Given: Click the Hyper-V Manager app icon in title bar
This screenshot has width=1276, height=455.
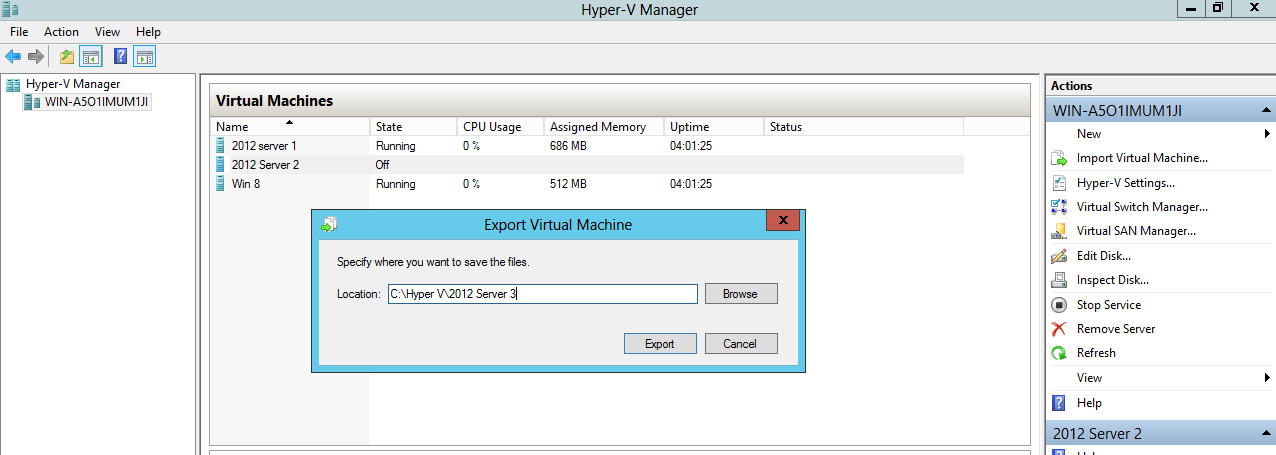Looking at the screenshot, I should 10,8.
